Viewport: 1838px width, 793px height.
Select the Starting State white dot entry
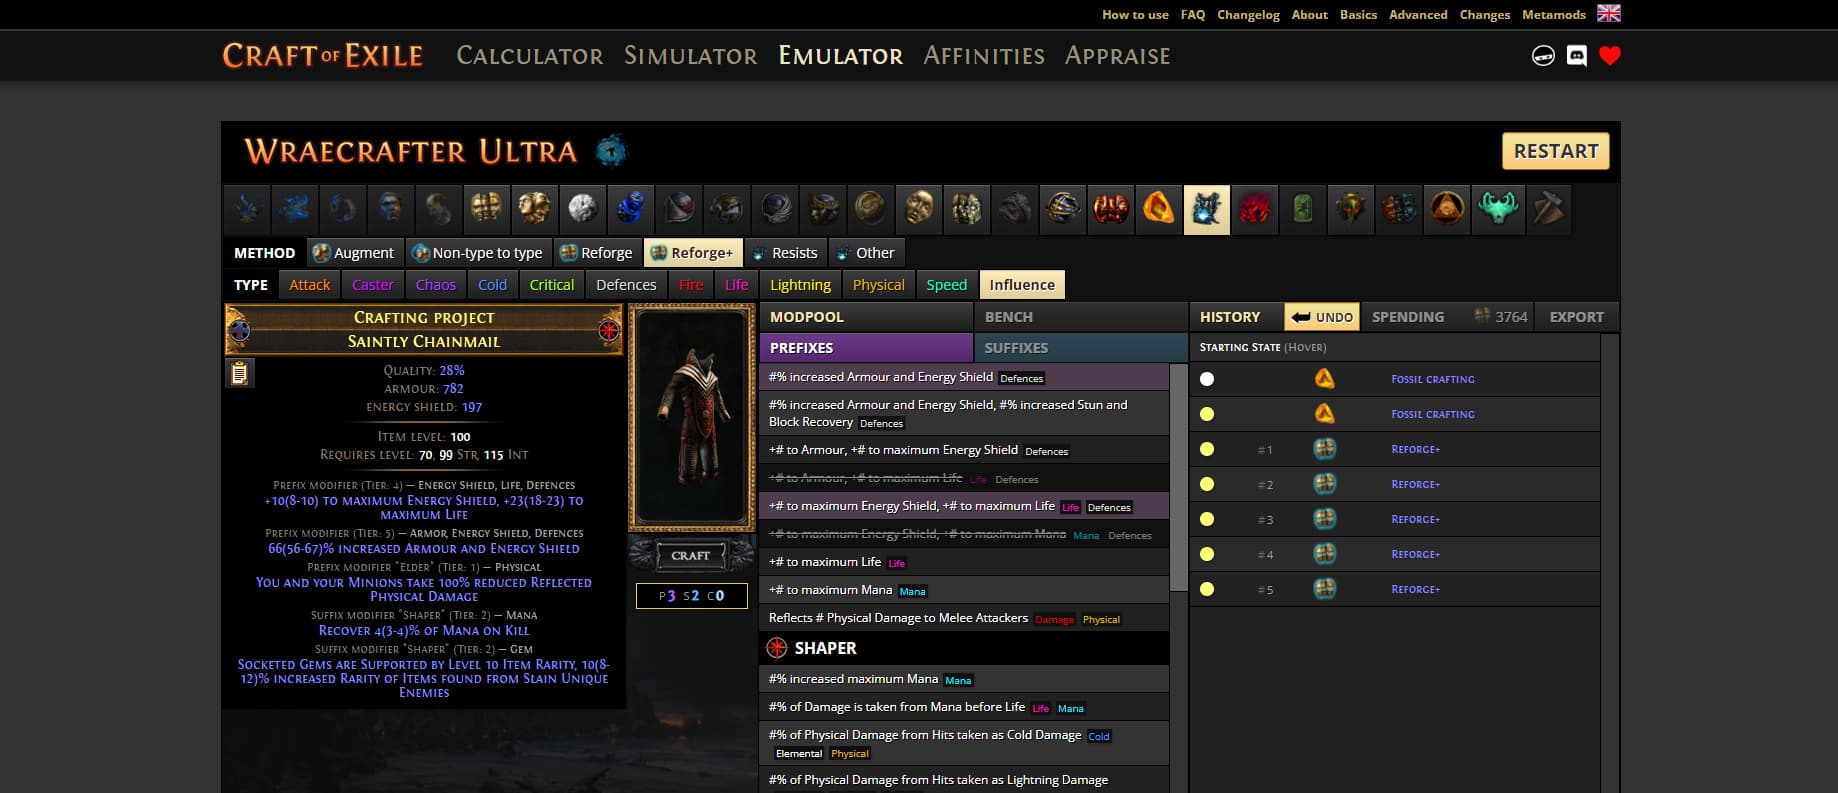click(x=1207, y=379)
